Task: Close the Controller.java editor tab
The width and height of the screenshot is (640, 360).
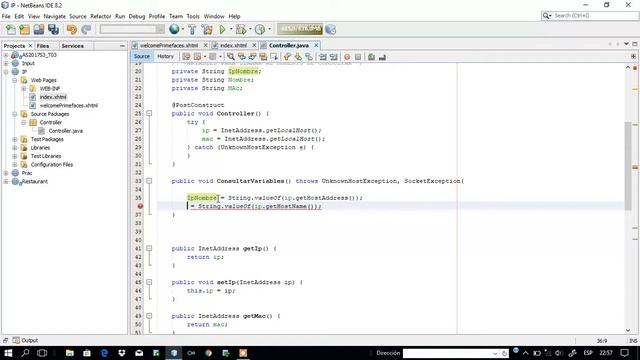Action: pos(316,45)
